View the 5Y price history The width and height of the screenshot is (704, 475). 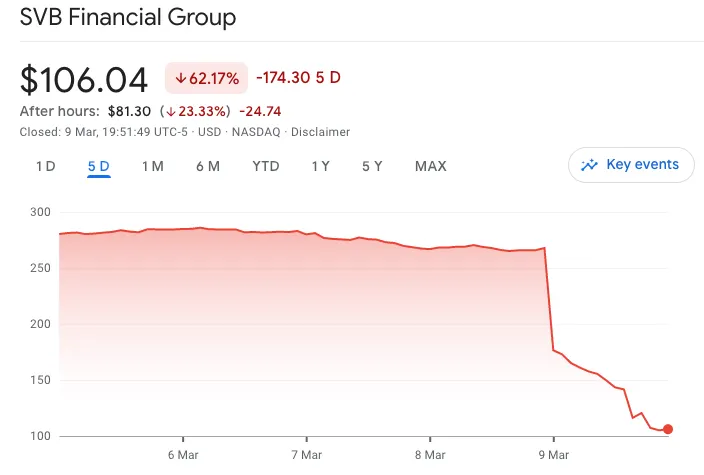click(372, 166)
